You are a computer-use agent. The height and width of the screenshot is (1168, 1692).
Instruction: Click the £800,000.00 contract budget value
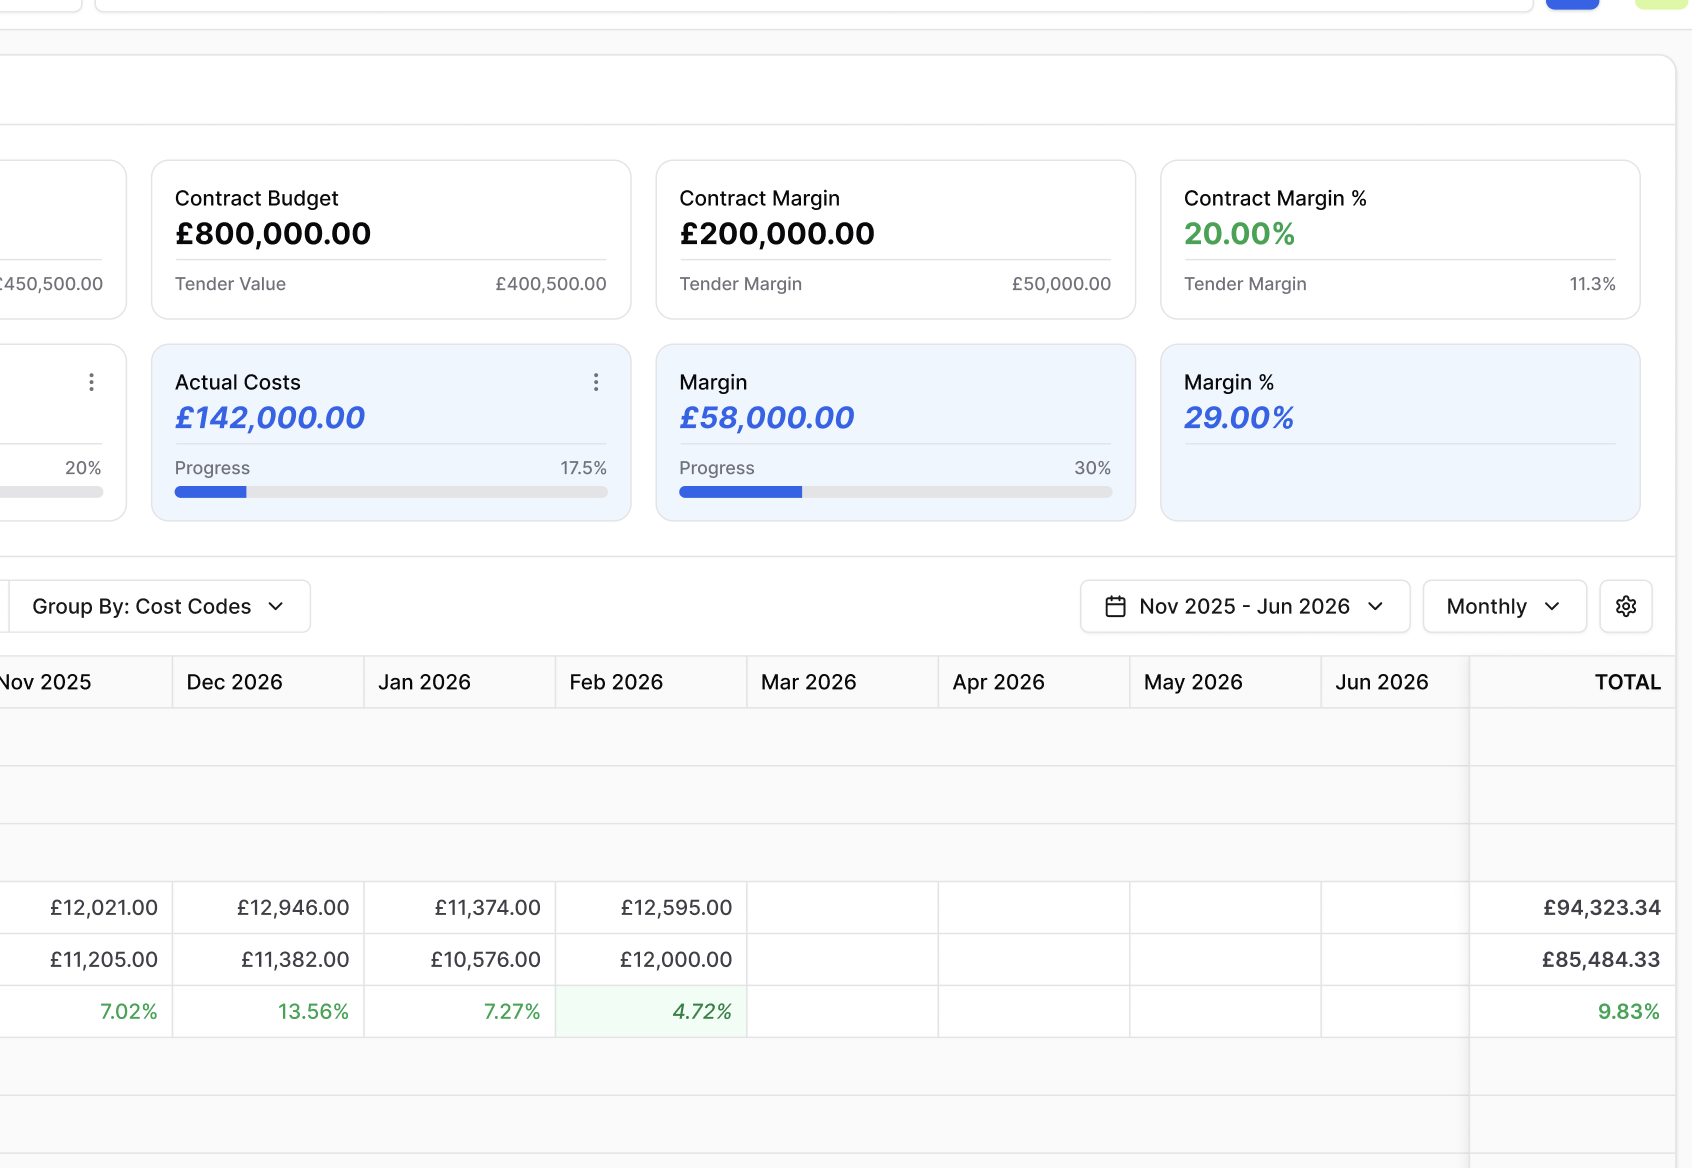(273, 234)
